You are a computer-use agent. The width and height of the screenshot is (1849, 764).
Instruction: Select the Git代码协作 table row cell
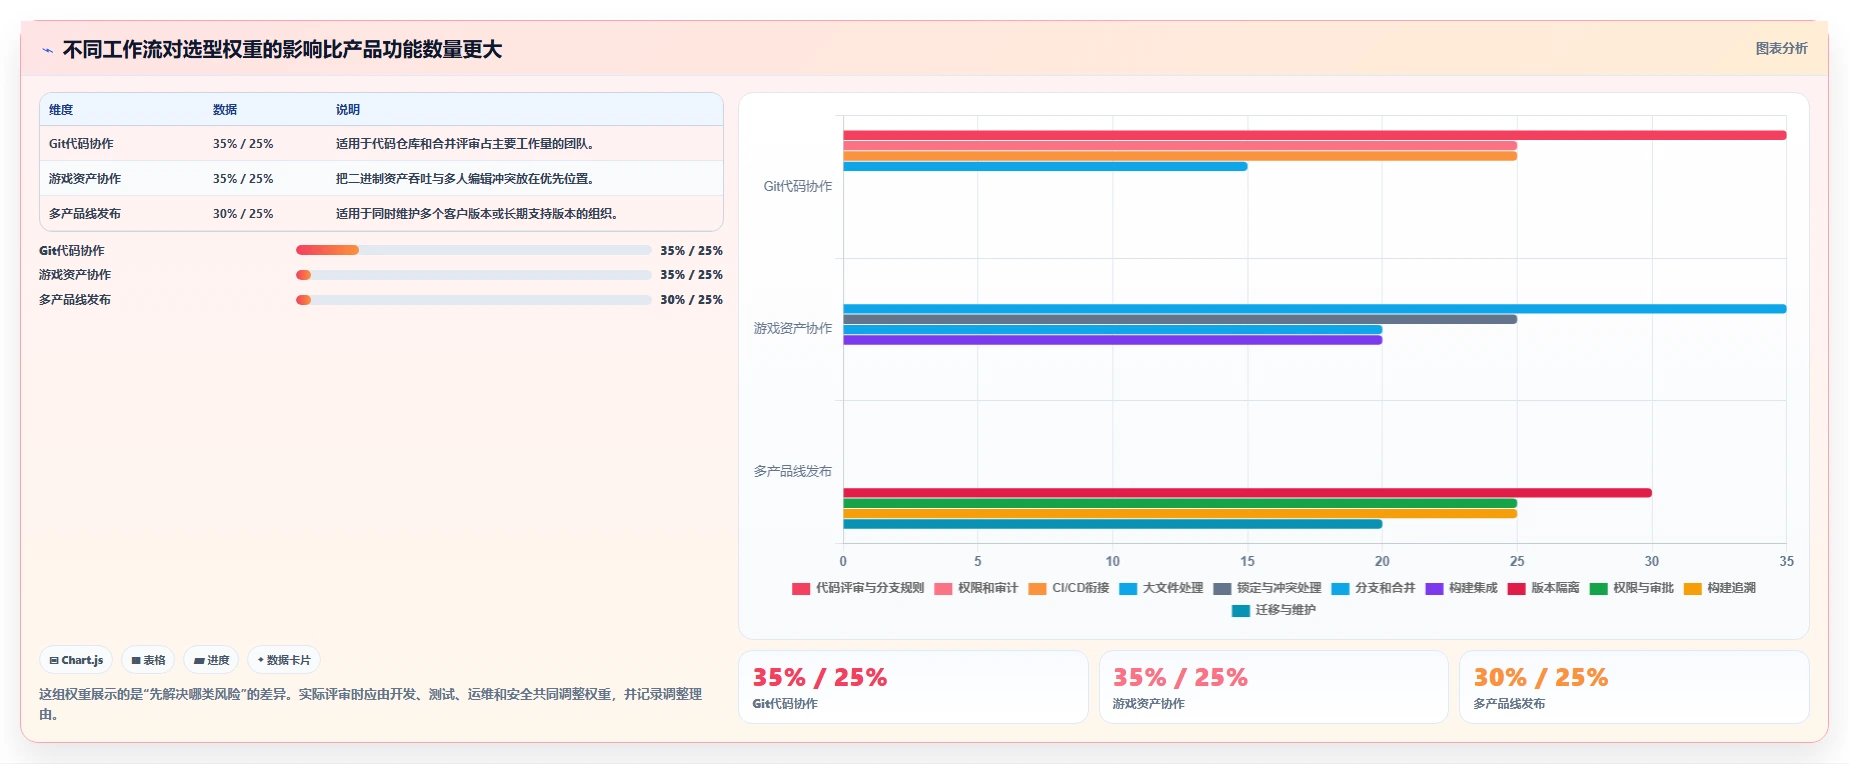(x=81, y=144)
